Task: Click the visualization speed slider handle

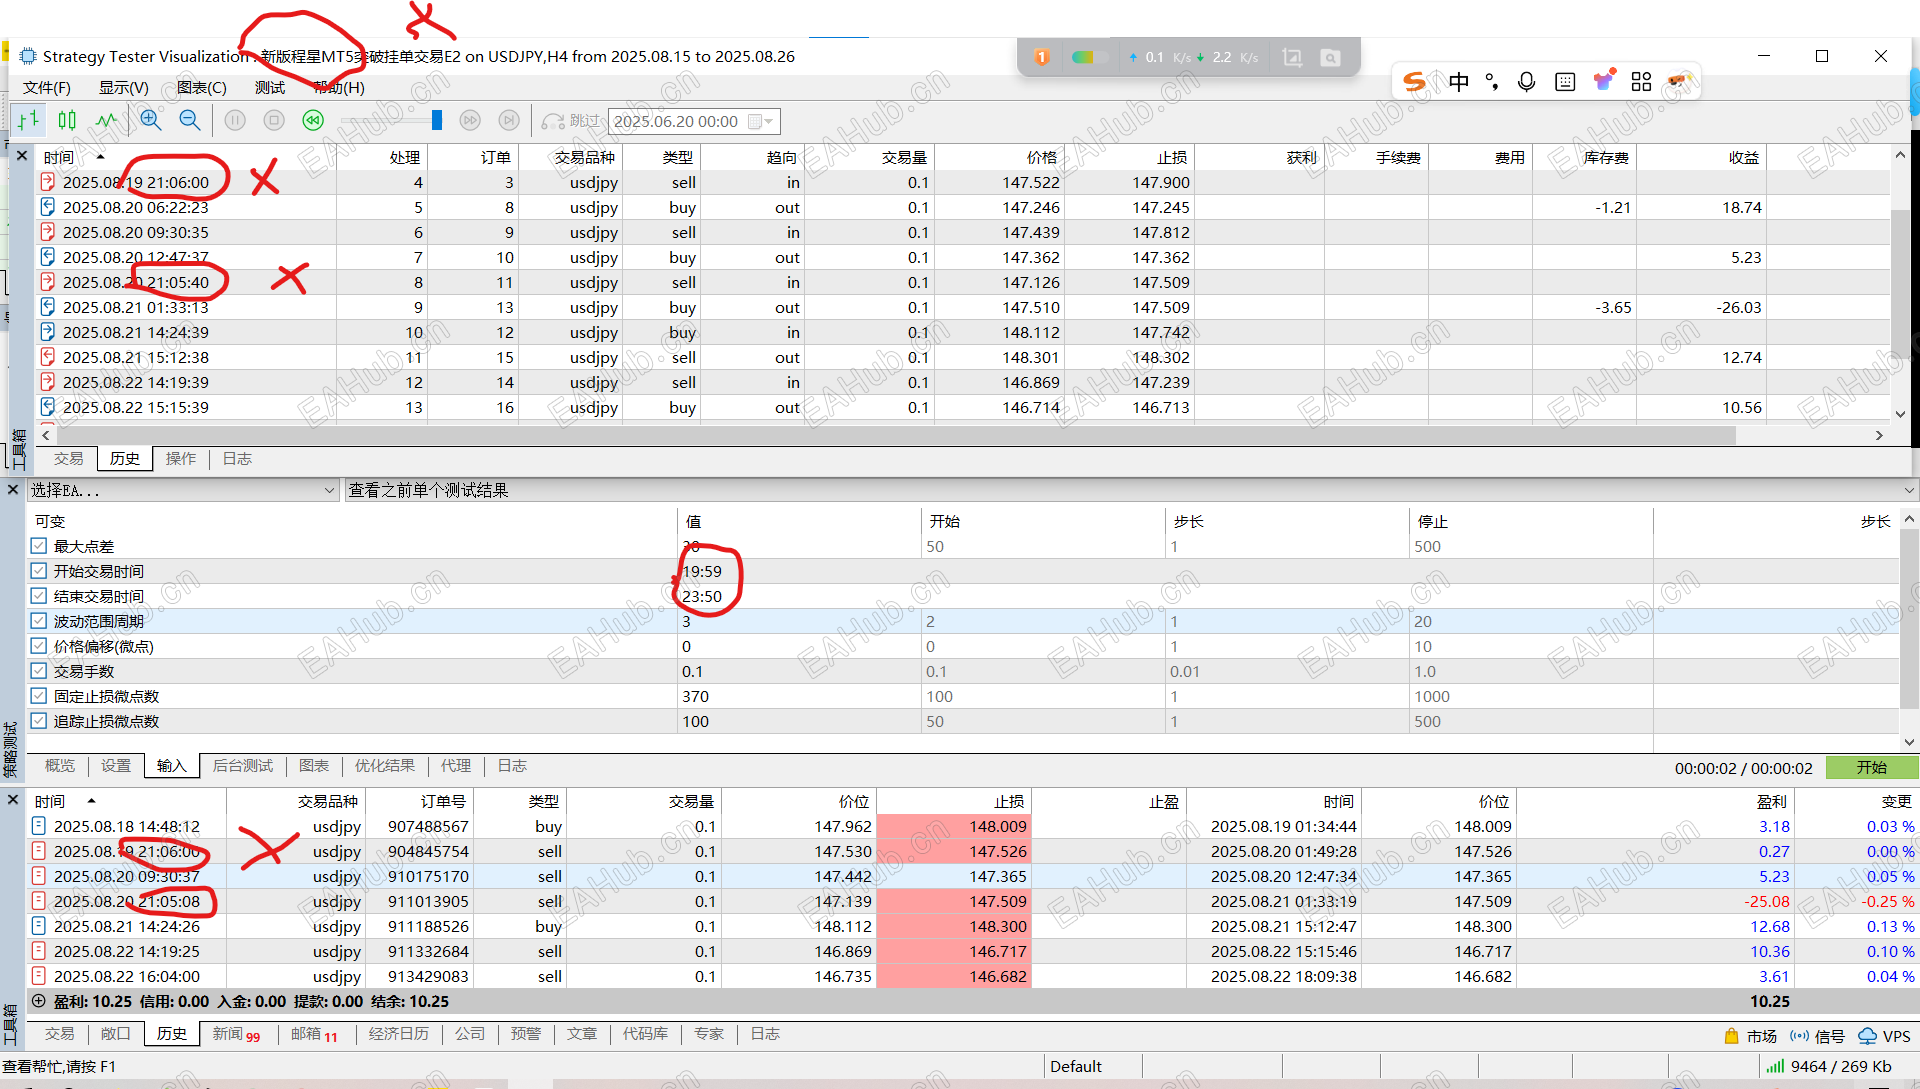Action: point(436,121)
